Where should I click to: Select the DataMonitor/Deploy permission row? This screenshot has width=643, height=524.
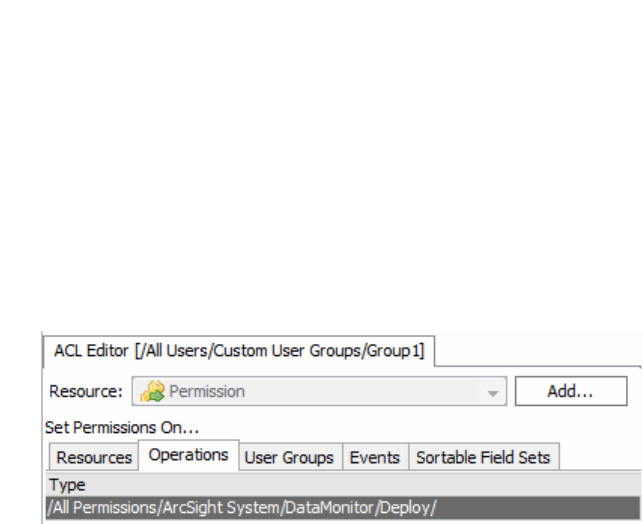342,508
